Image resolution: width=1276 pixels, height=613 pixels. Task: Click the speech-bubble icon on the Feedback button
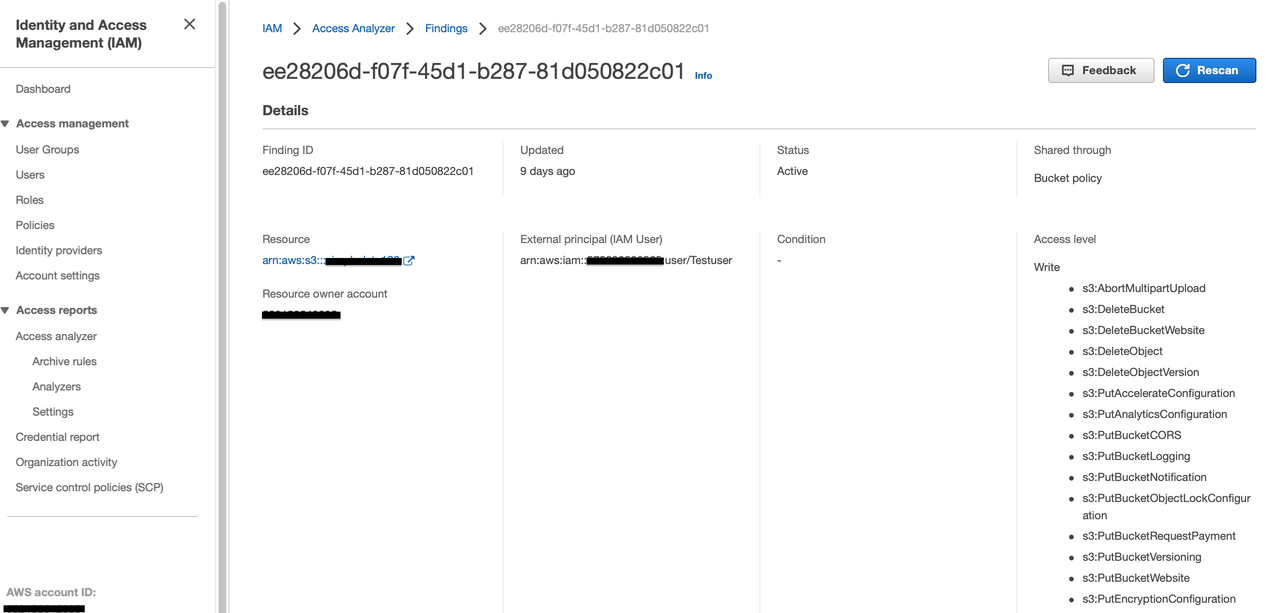(1066, 70)
